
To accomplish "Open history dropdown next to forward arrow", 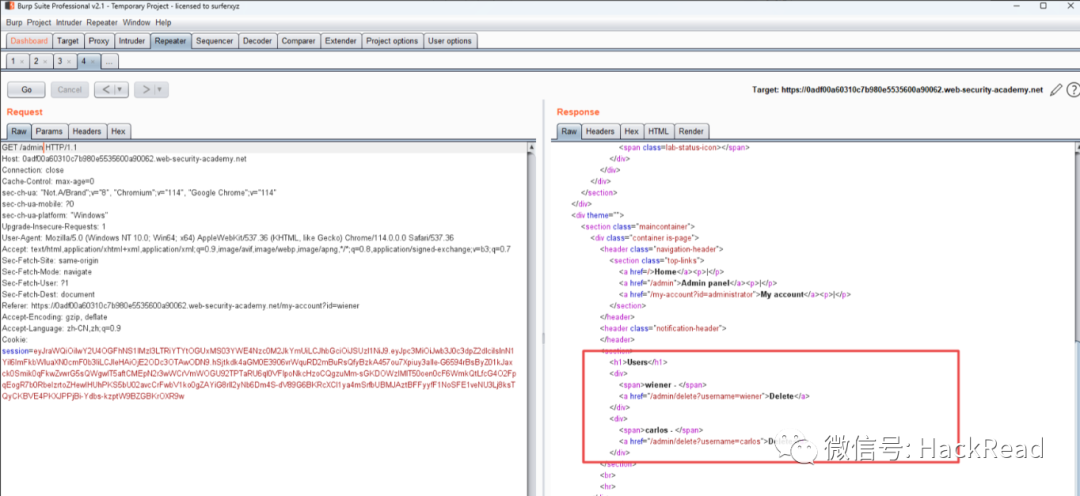I will pos(160,90).
